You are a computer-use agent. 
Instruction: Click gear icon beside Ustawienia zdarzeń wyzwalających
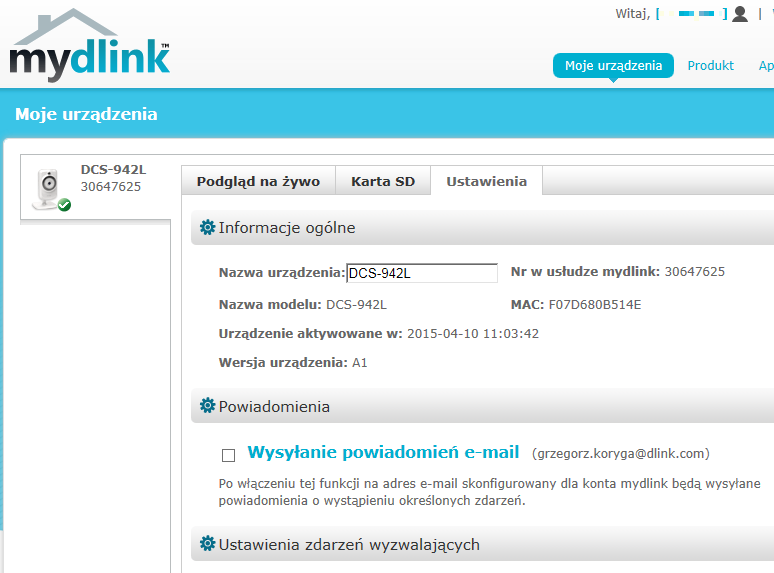[207, 544]
